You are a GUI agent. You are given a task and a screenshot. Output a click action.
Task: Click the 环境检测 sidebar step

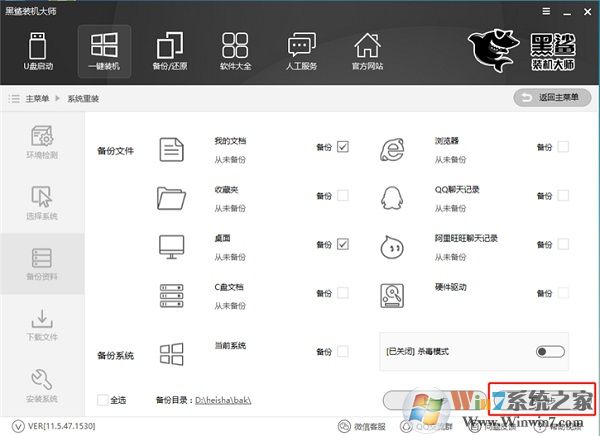click(x=42, y=142)
